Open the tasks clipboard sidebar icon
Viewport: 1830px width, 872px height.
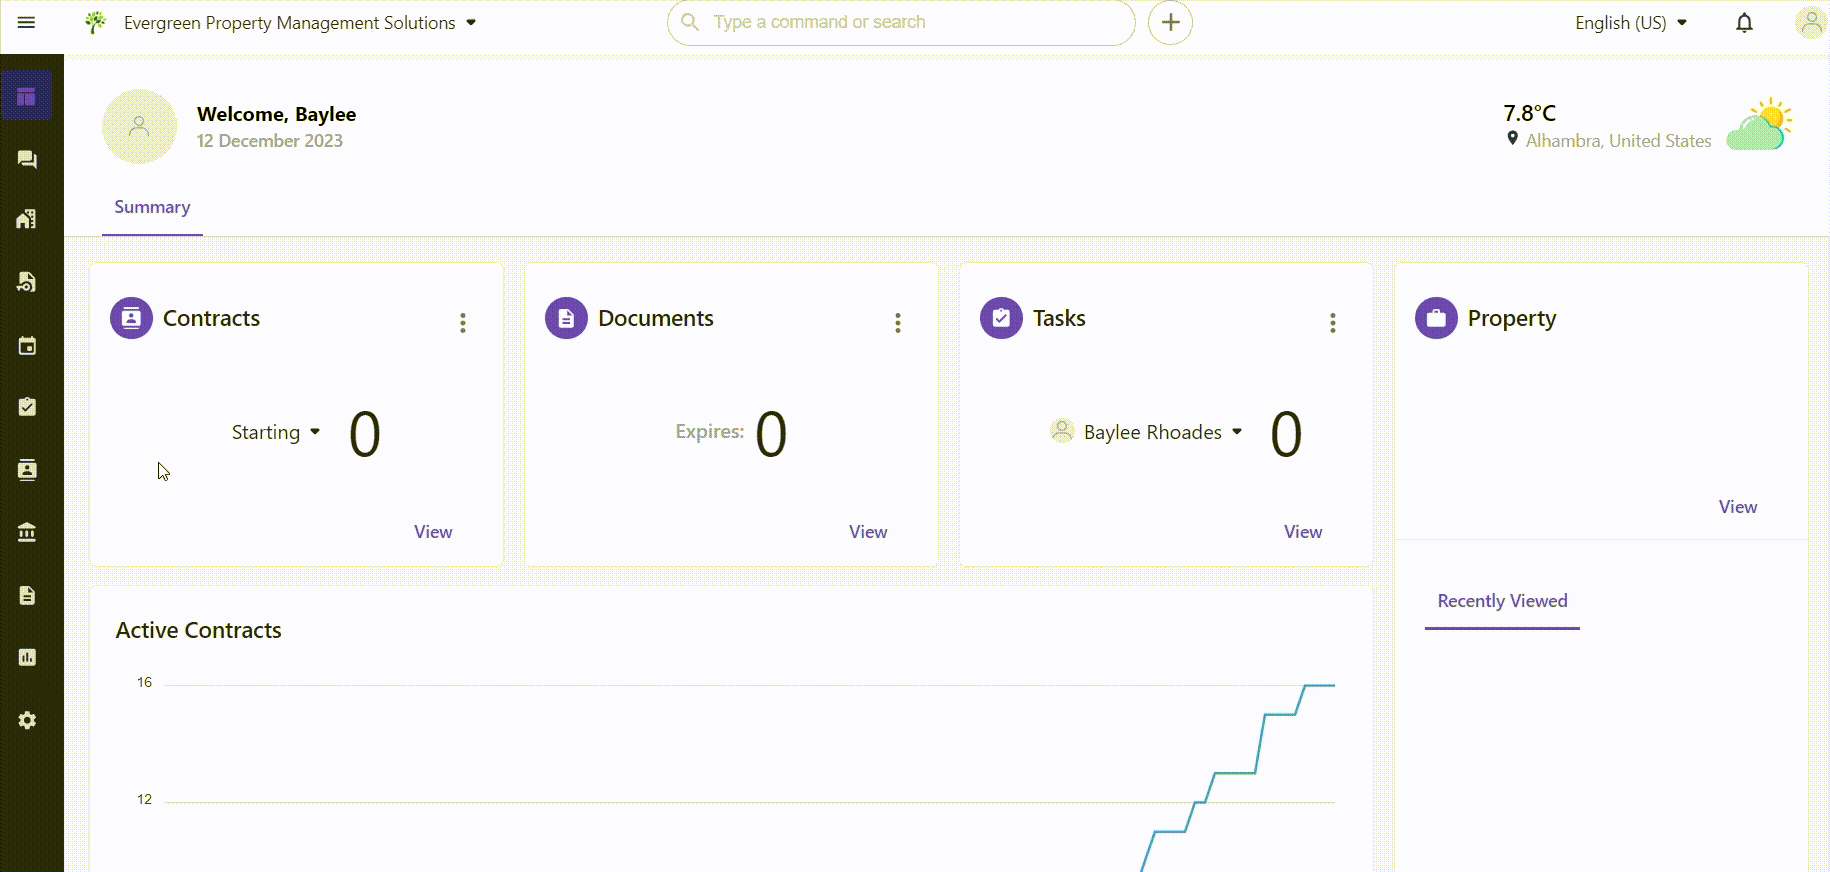(x=27, y=407)
